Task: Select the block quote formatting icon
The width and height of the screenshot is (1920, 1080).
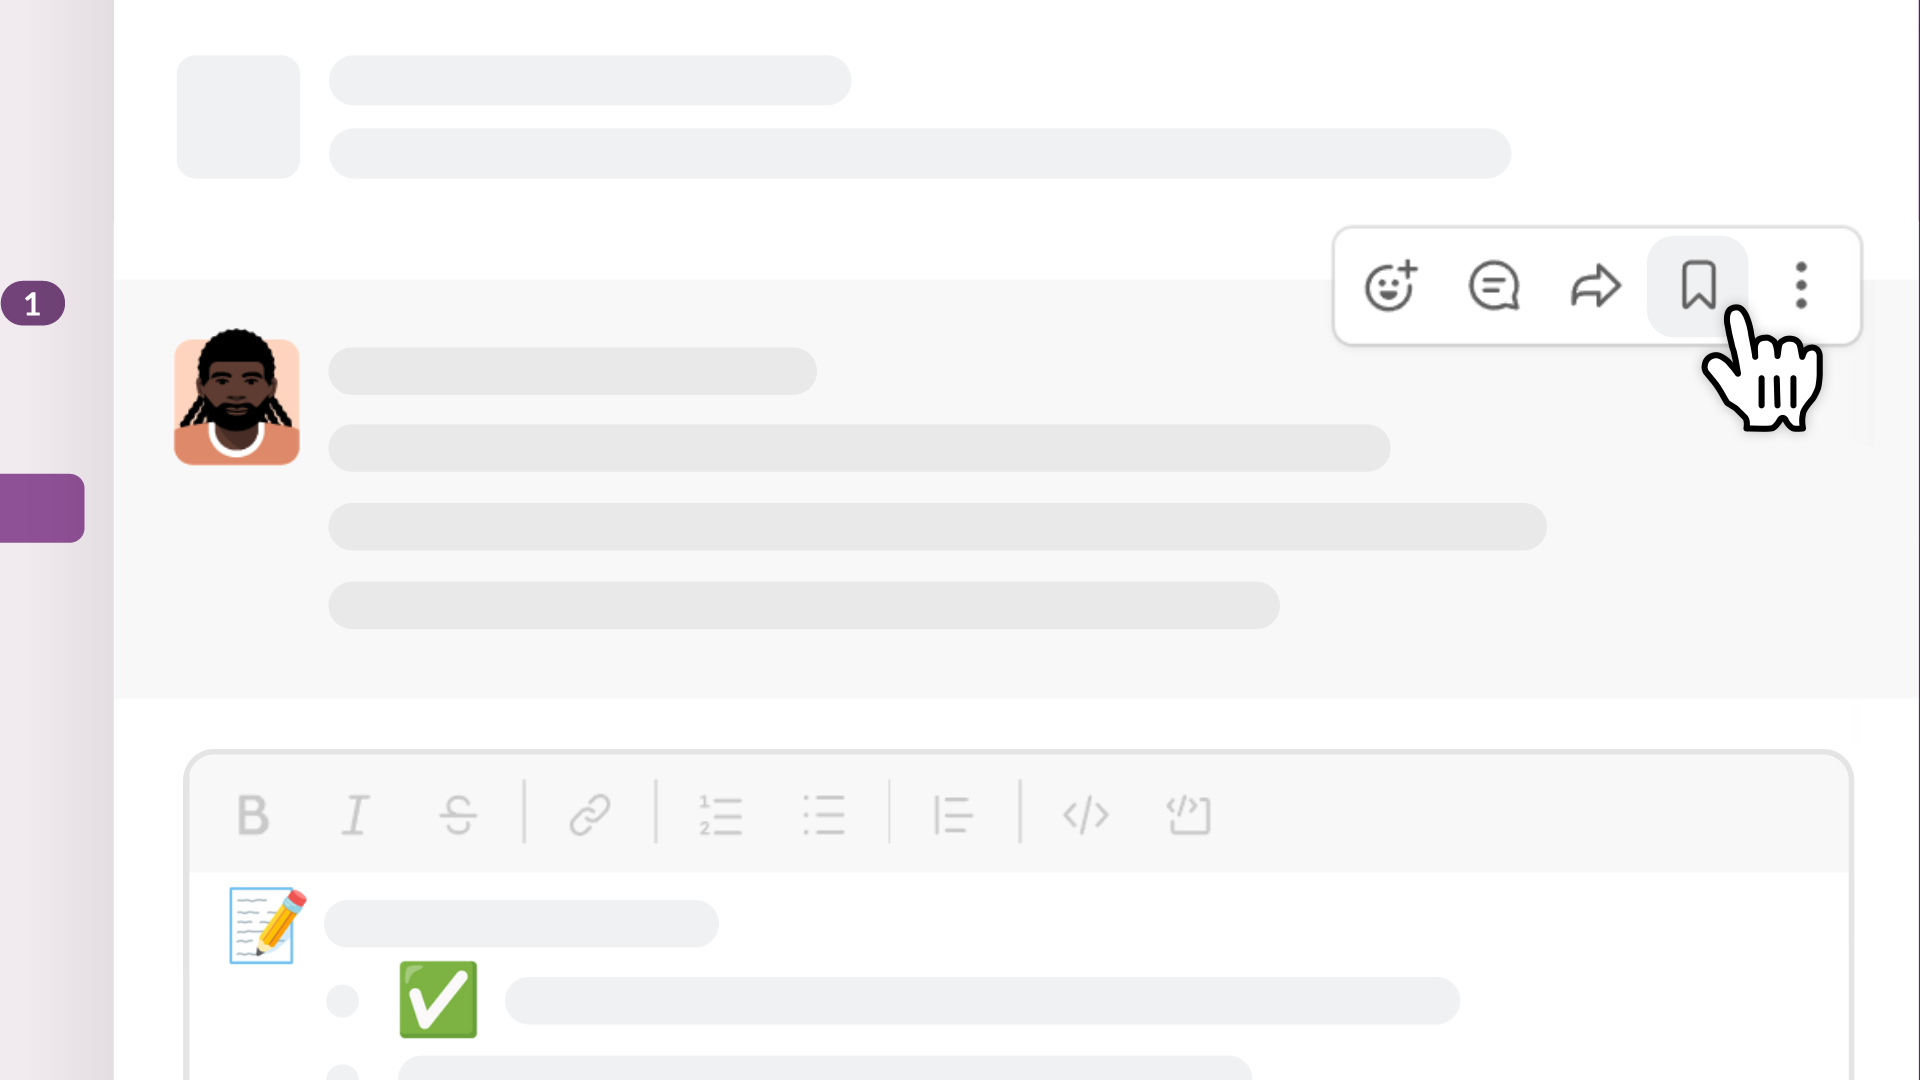Action: 953,814
